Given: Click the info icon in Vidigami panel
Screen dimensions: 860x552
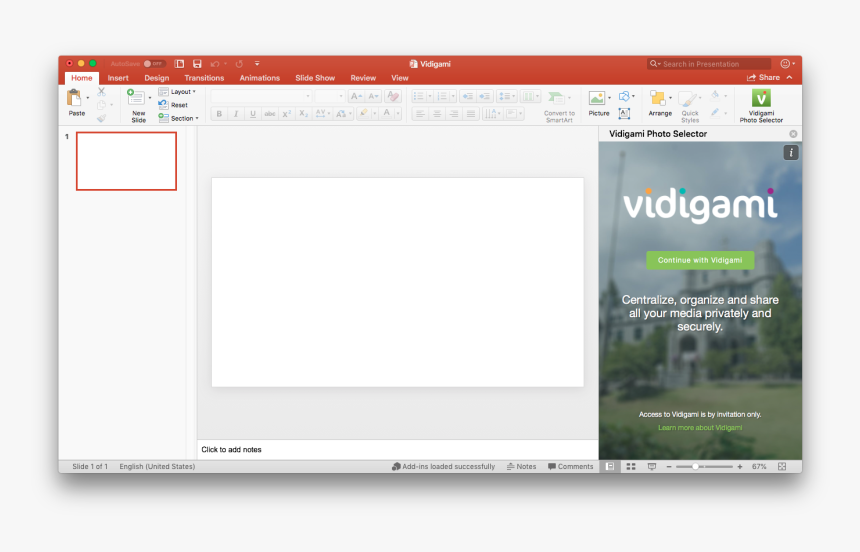Looking at the screenshot, I should pos(790,153).
